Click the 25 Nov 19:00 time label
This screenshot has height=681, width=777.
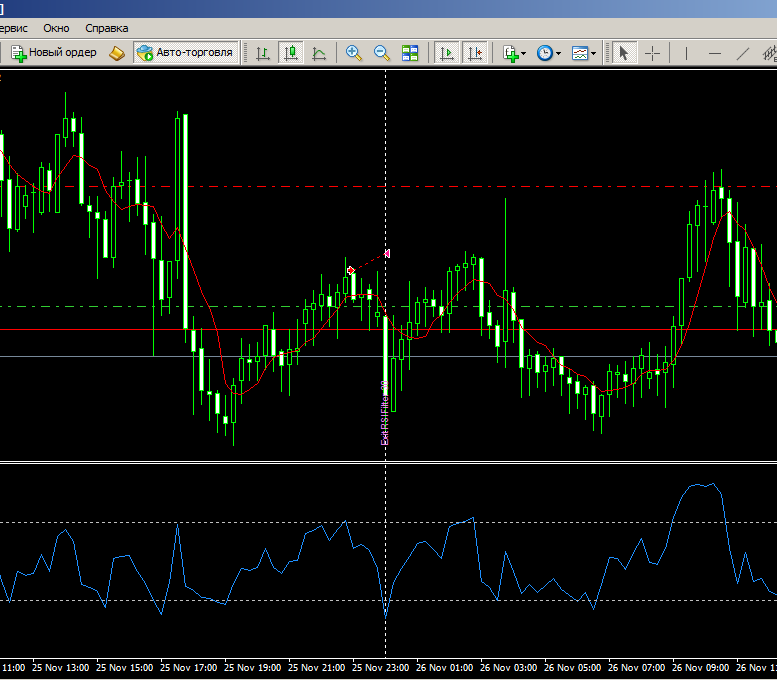pos(252,668)
